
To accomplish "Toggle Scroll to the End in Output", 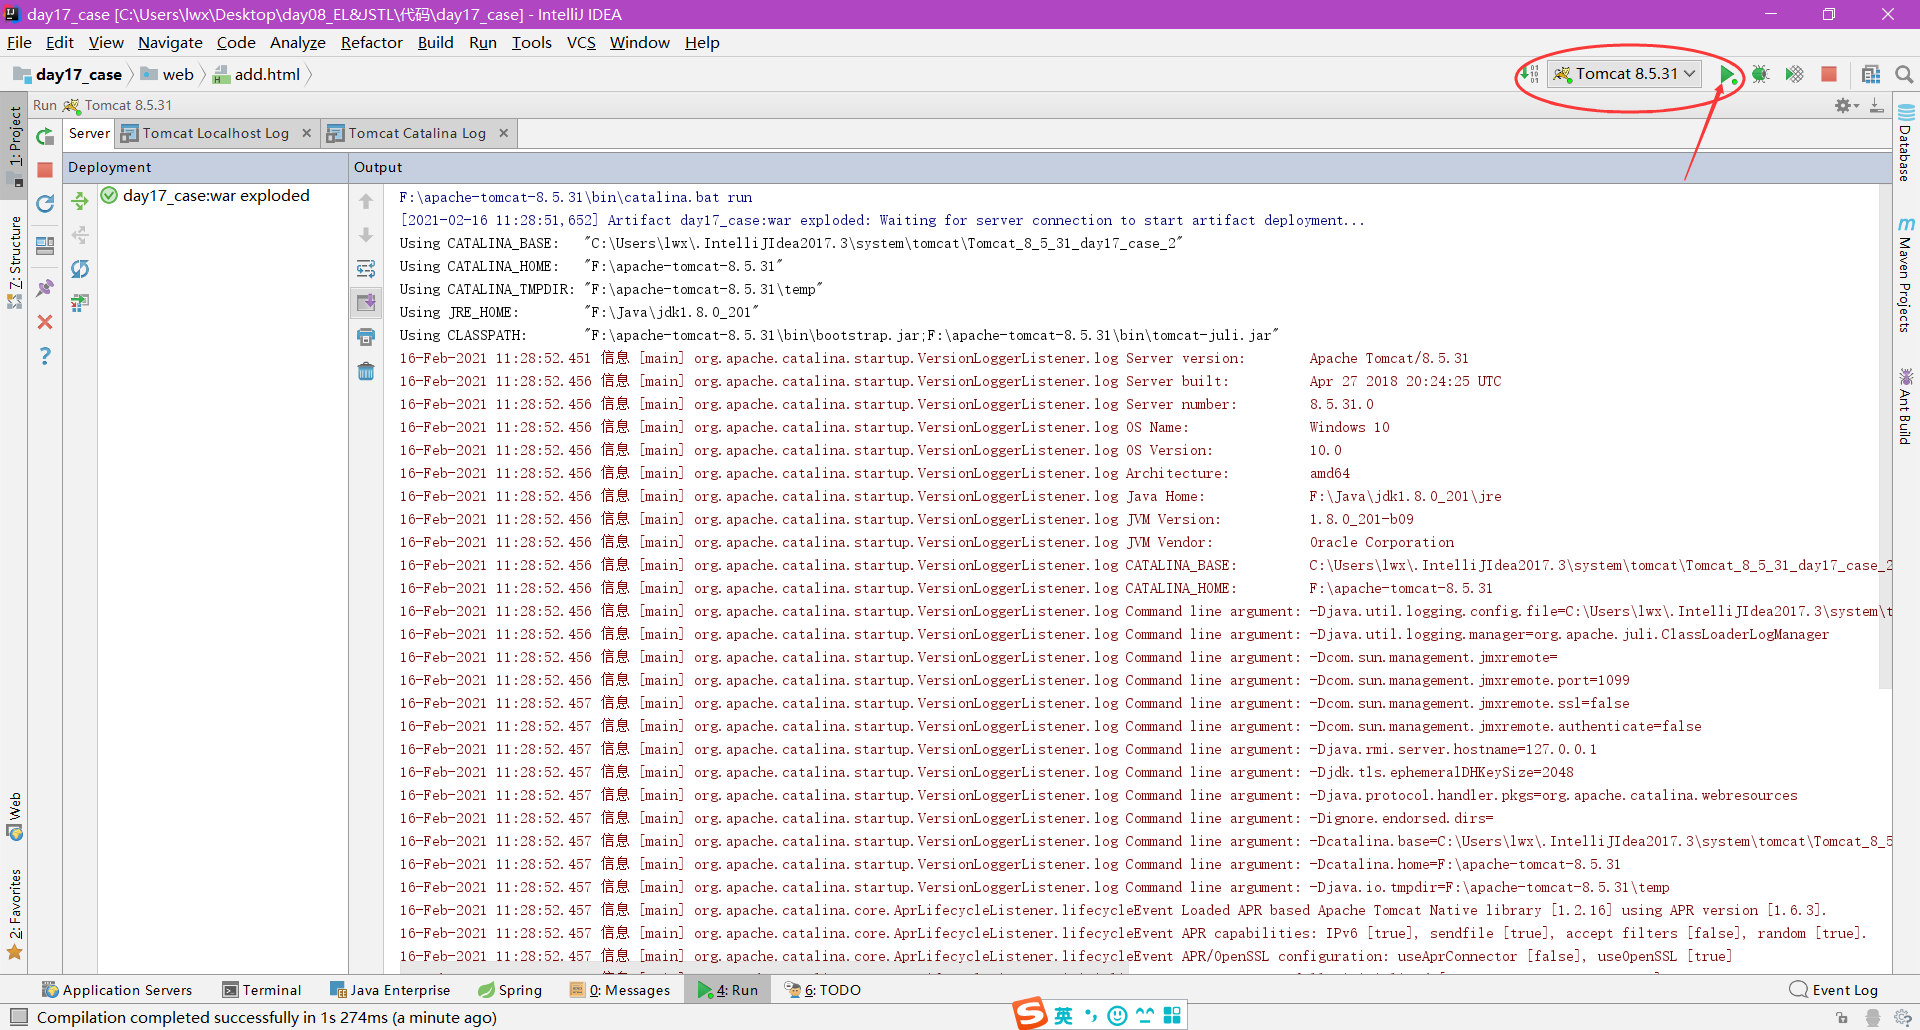I will tap(366, 302).
